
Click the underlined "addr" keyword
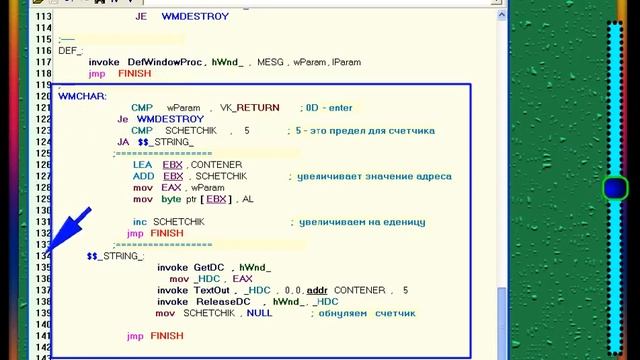(x=317, y=291)
